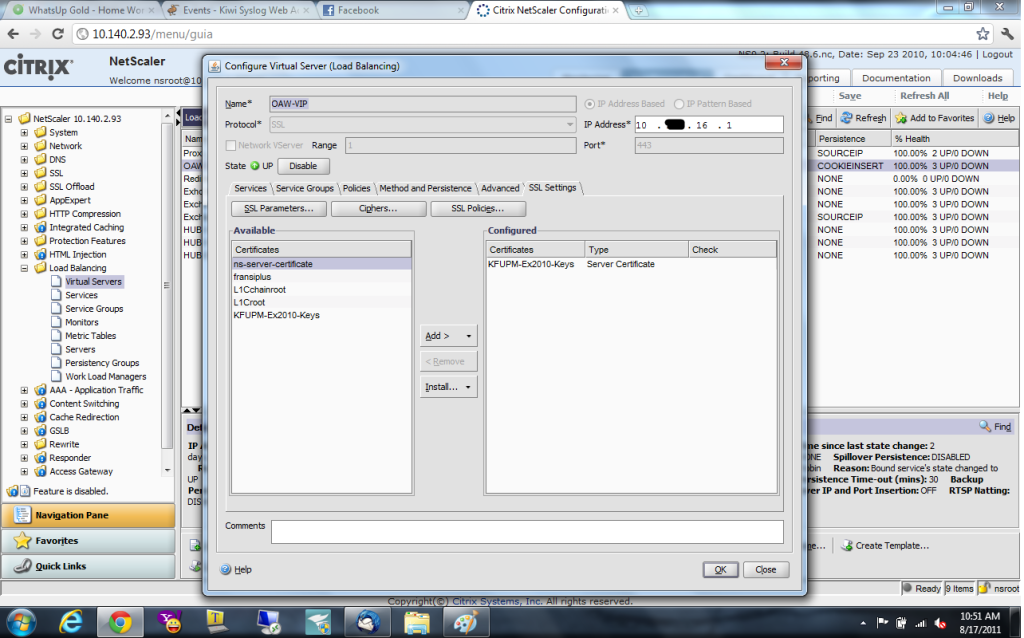Open Thunderbird mail taskbar icon
This screenshot has height=638, width=1024.
(368, 622)
